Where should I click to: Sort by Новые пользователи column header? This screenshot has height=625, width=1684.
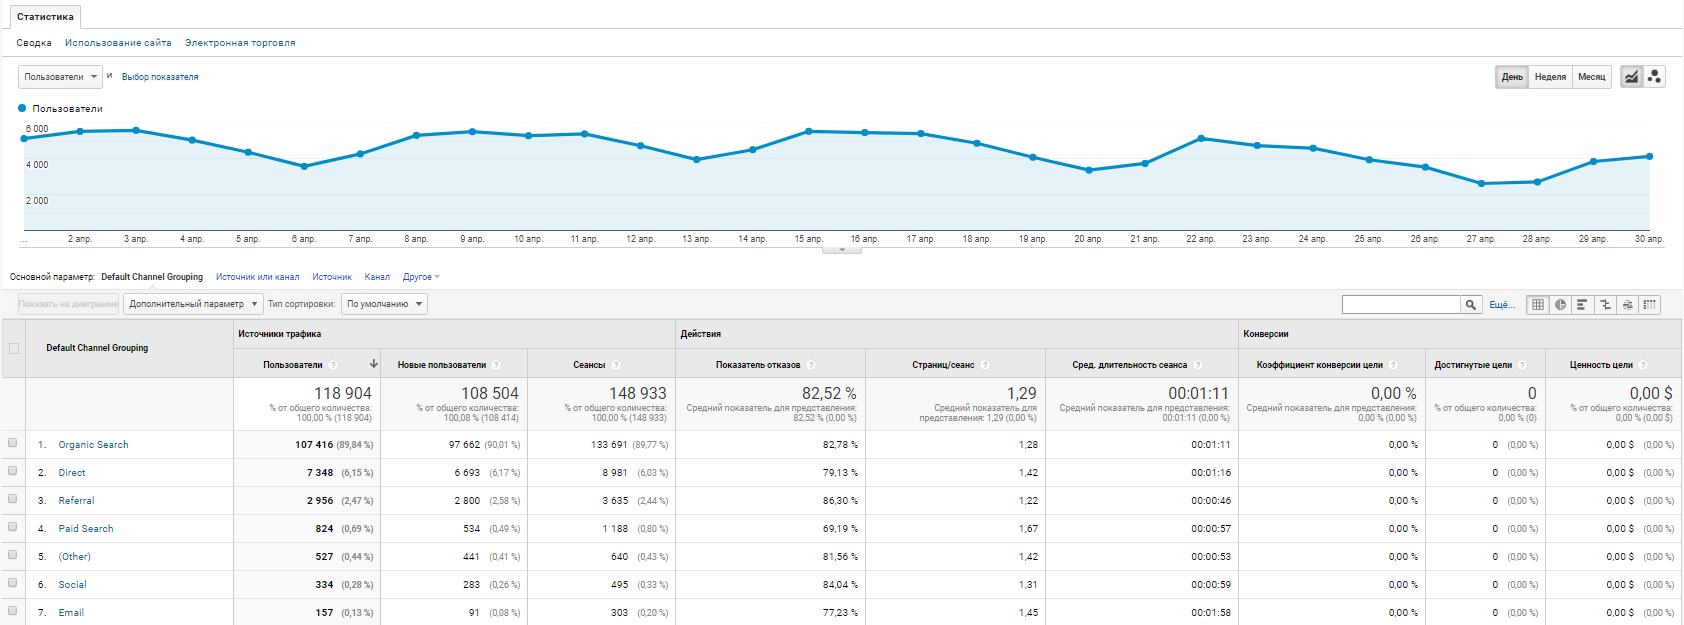tap(442, 365)
